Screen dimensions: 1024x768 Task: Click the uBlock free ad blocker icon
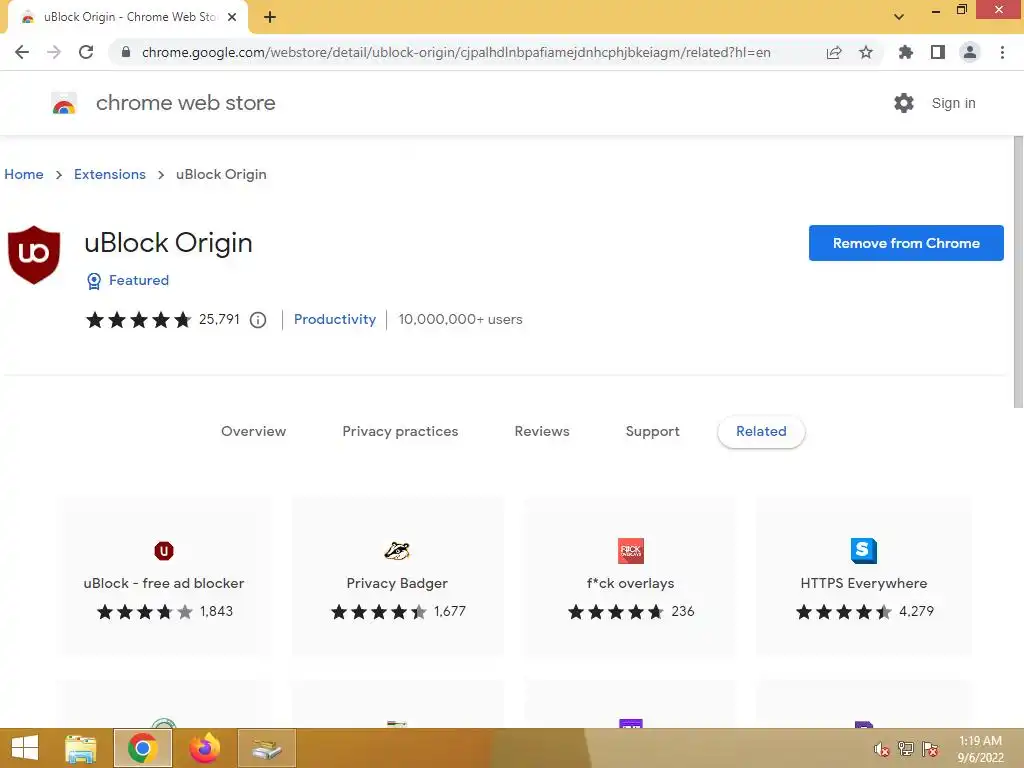tap(164, 551)
